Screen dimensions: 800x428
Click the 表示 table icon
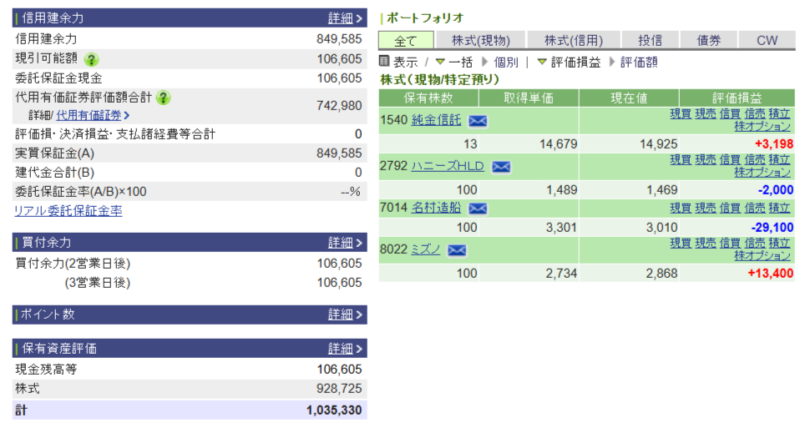click(384, 61)
